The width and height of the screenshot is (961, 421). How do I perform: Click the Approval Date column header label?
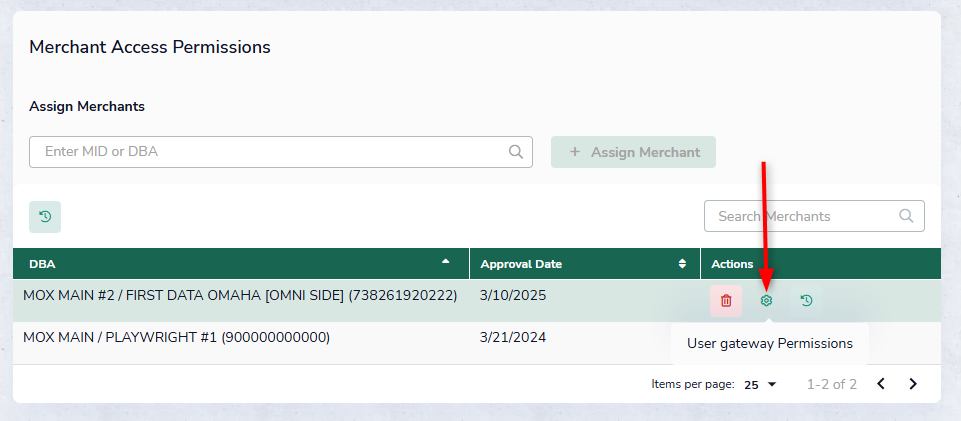[x=521, y=264]
